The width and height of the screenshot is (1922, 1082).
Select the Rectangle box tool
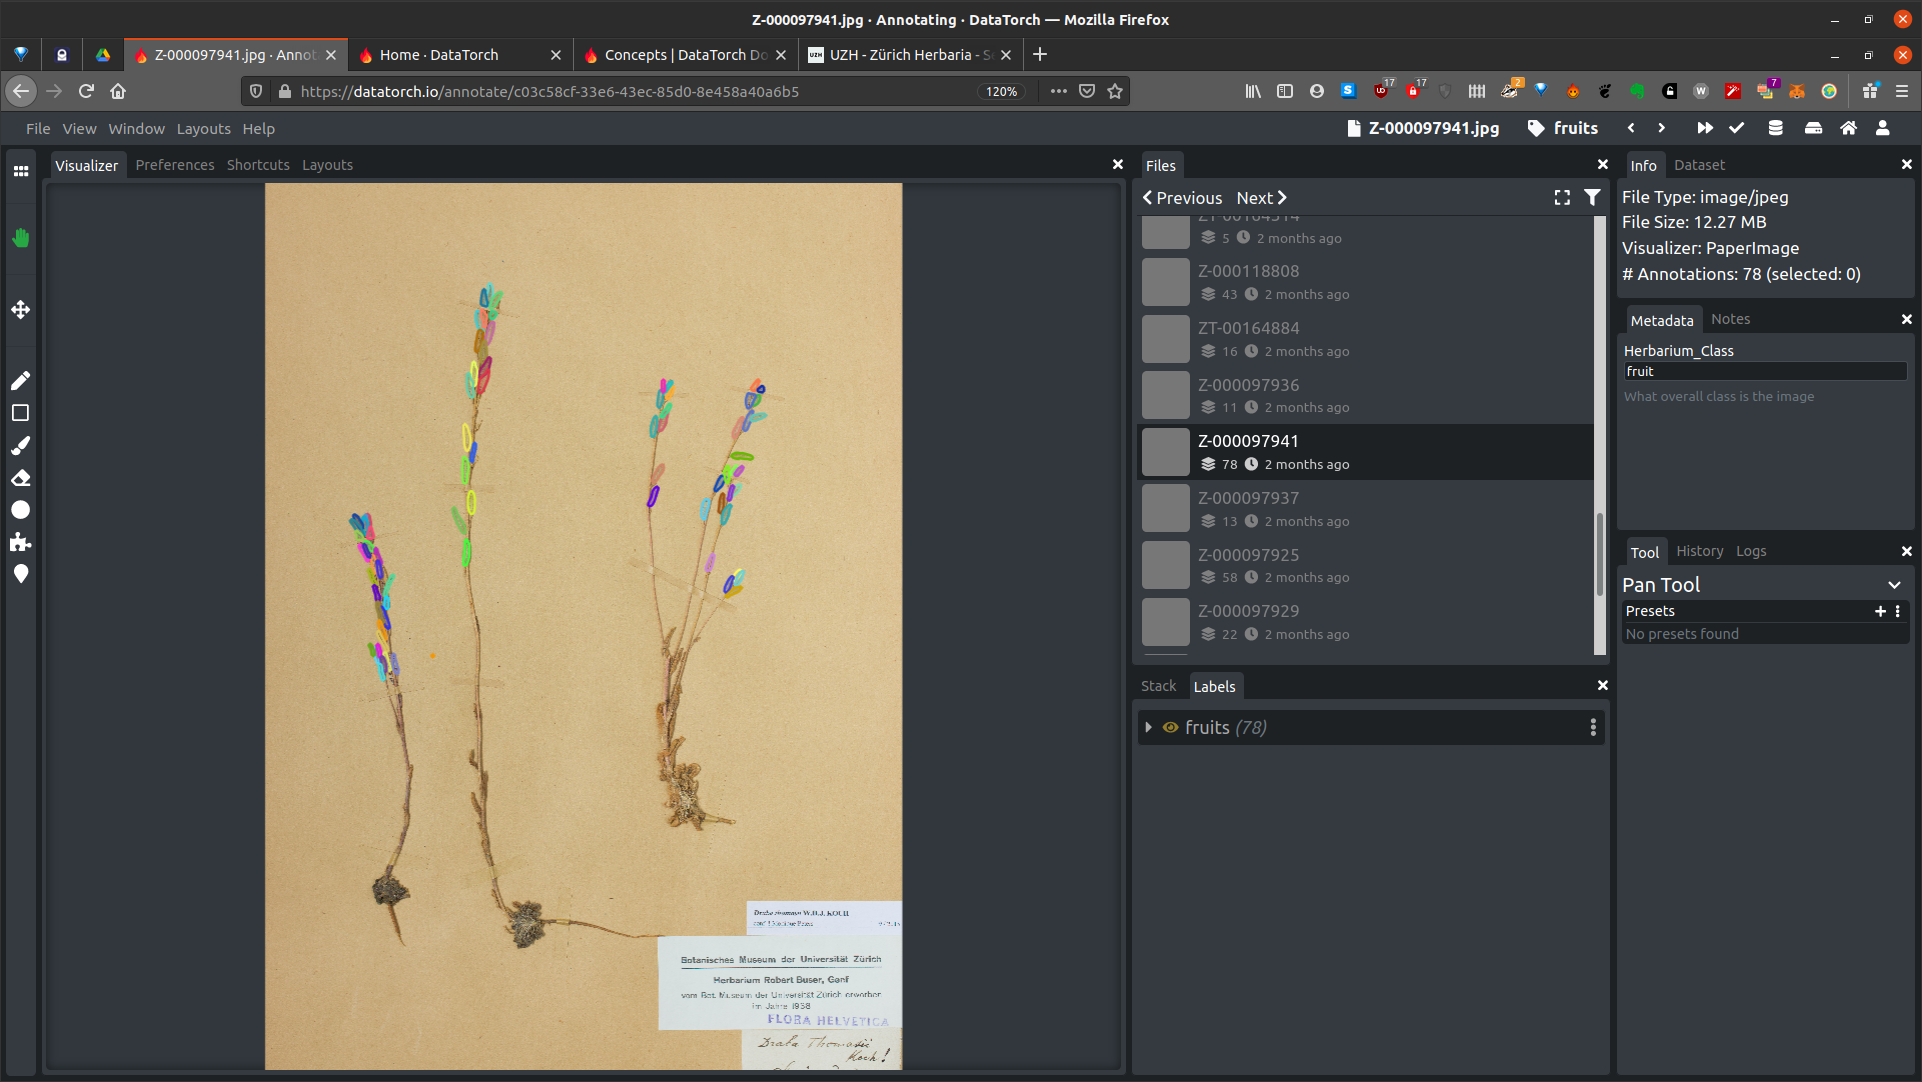[x=21, y=413]
